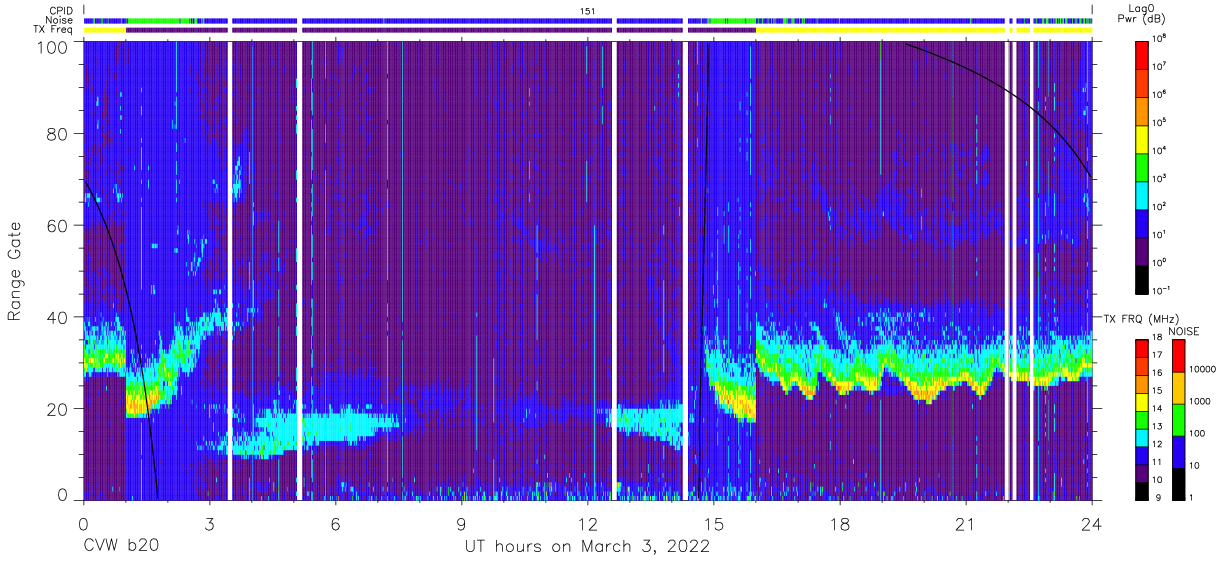Click the CPID label above the plot
This screenshot has width=1228, height=567.
[x=59, y=11]
